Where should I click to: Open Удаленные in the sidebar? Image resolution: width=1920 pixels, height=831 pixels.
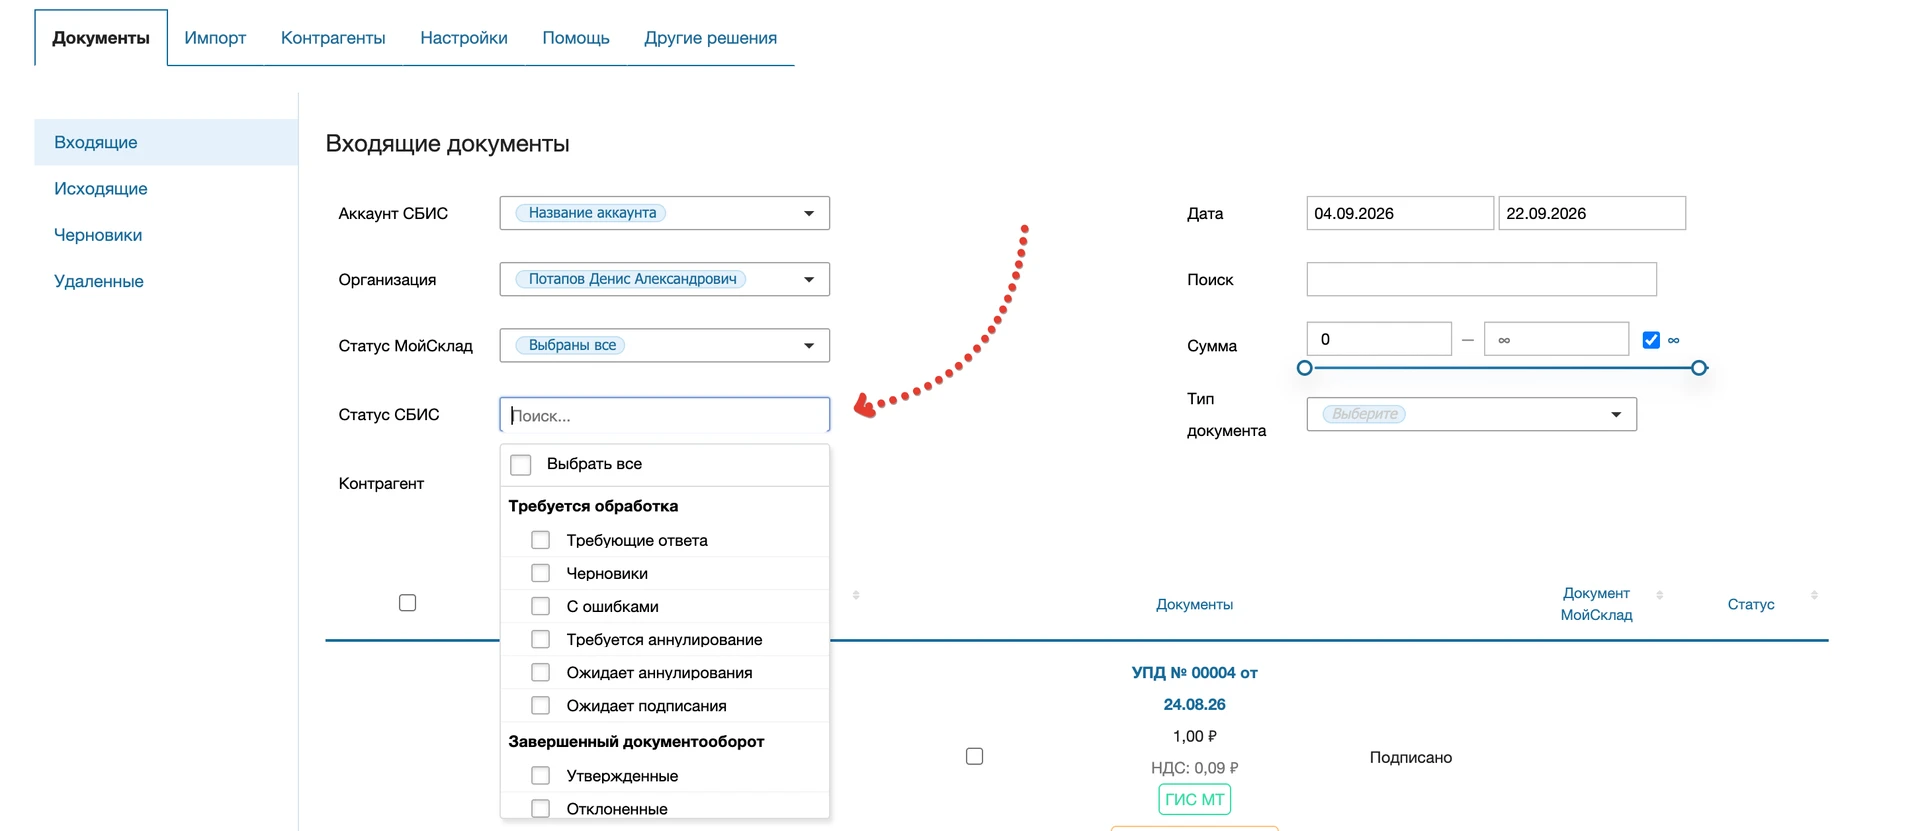tap(99, 281)
